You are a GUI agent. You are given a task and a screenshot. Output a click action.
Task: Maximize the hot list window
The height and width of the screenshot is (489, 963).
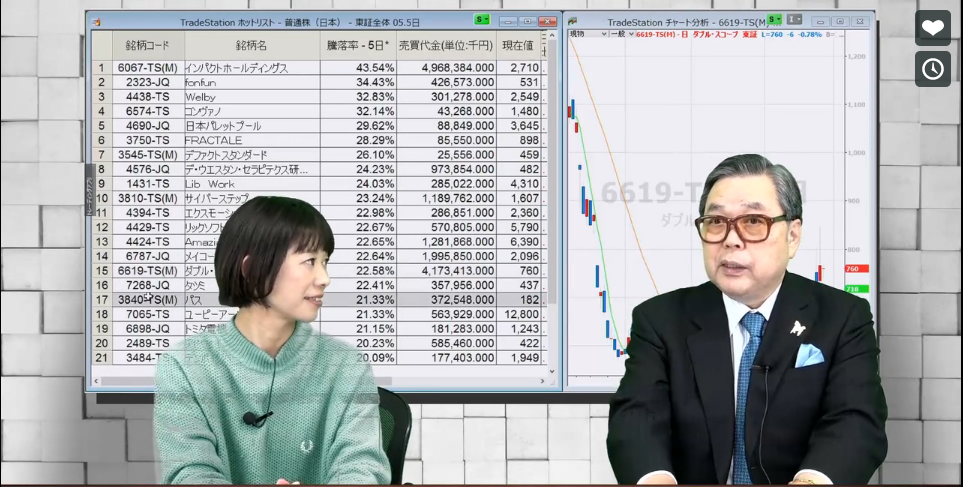(527, 22)
